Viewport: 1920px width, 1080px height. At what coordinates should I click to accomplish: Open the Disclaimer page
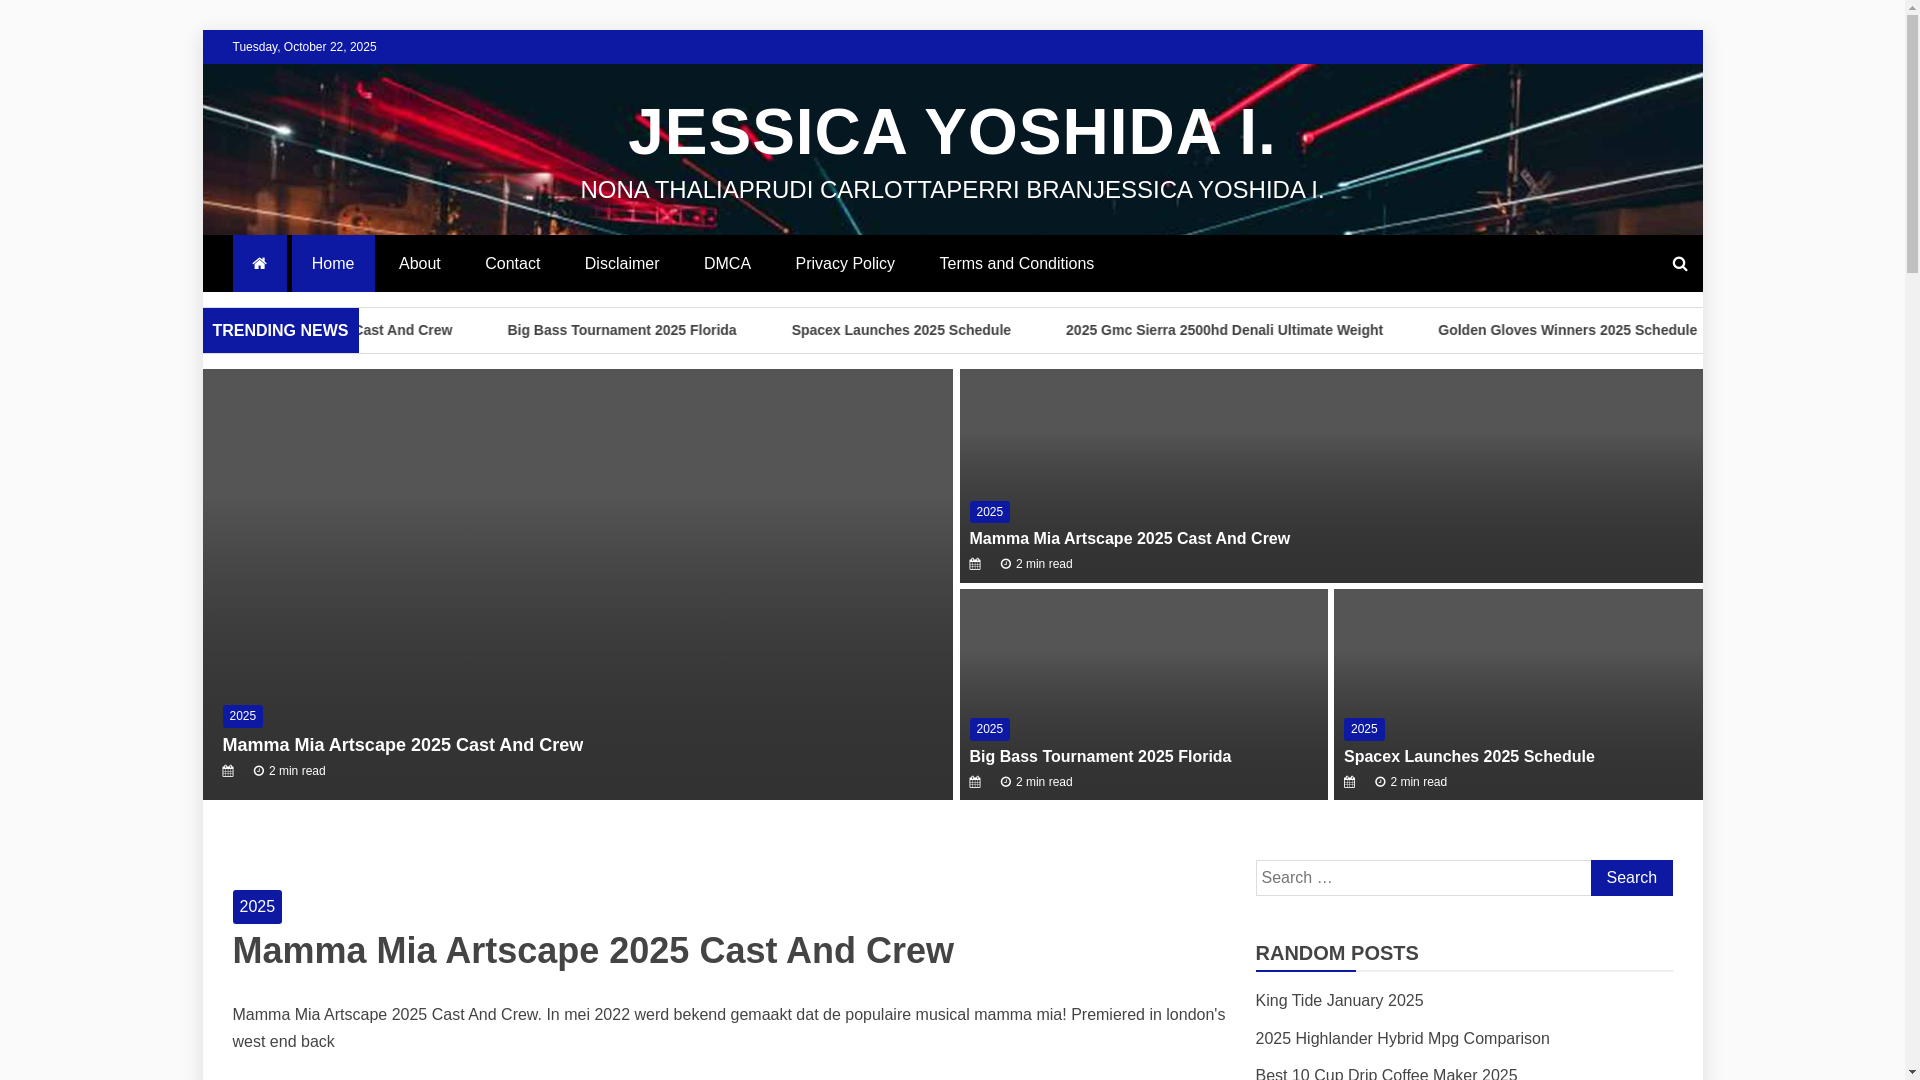(622, 264)
